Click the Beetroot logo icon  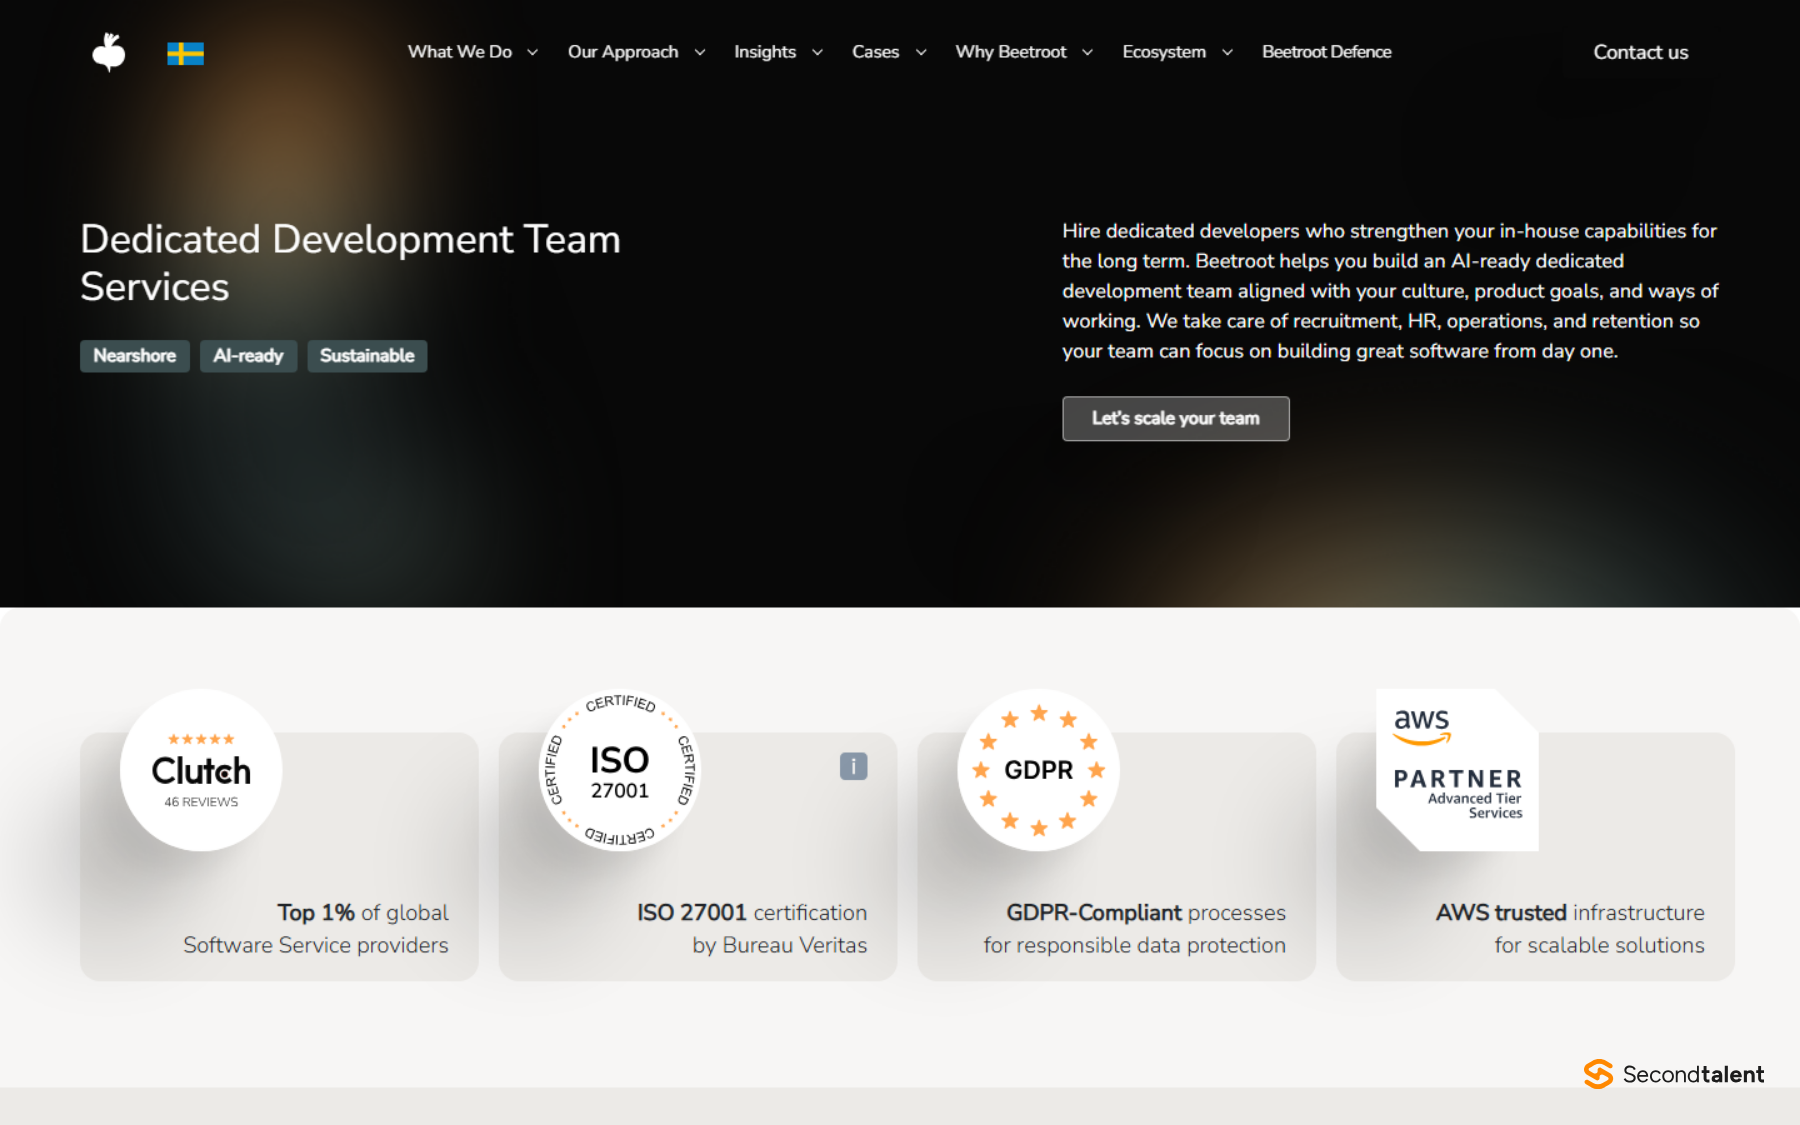click(x=109, y=52)
